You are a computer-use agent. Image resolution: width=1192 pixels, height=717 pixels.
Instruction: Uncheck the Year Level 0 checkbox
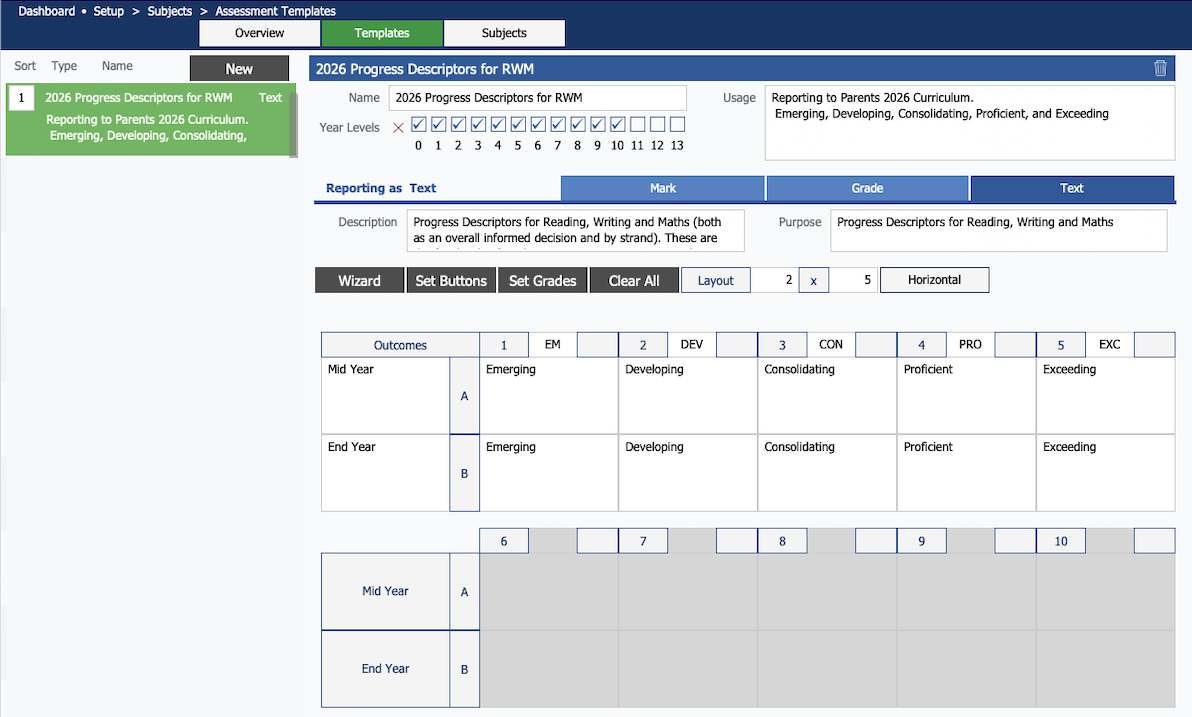point(418,125)
